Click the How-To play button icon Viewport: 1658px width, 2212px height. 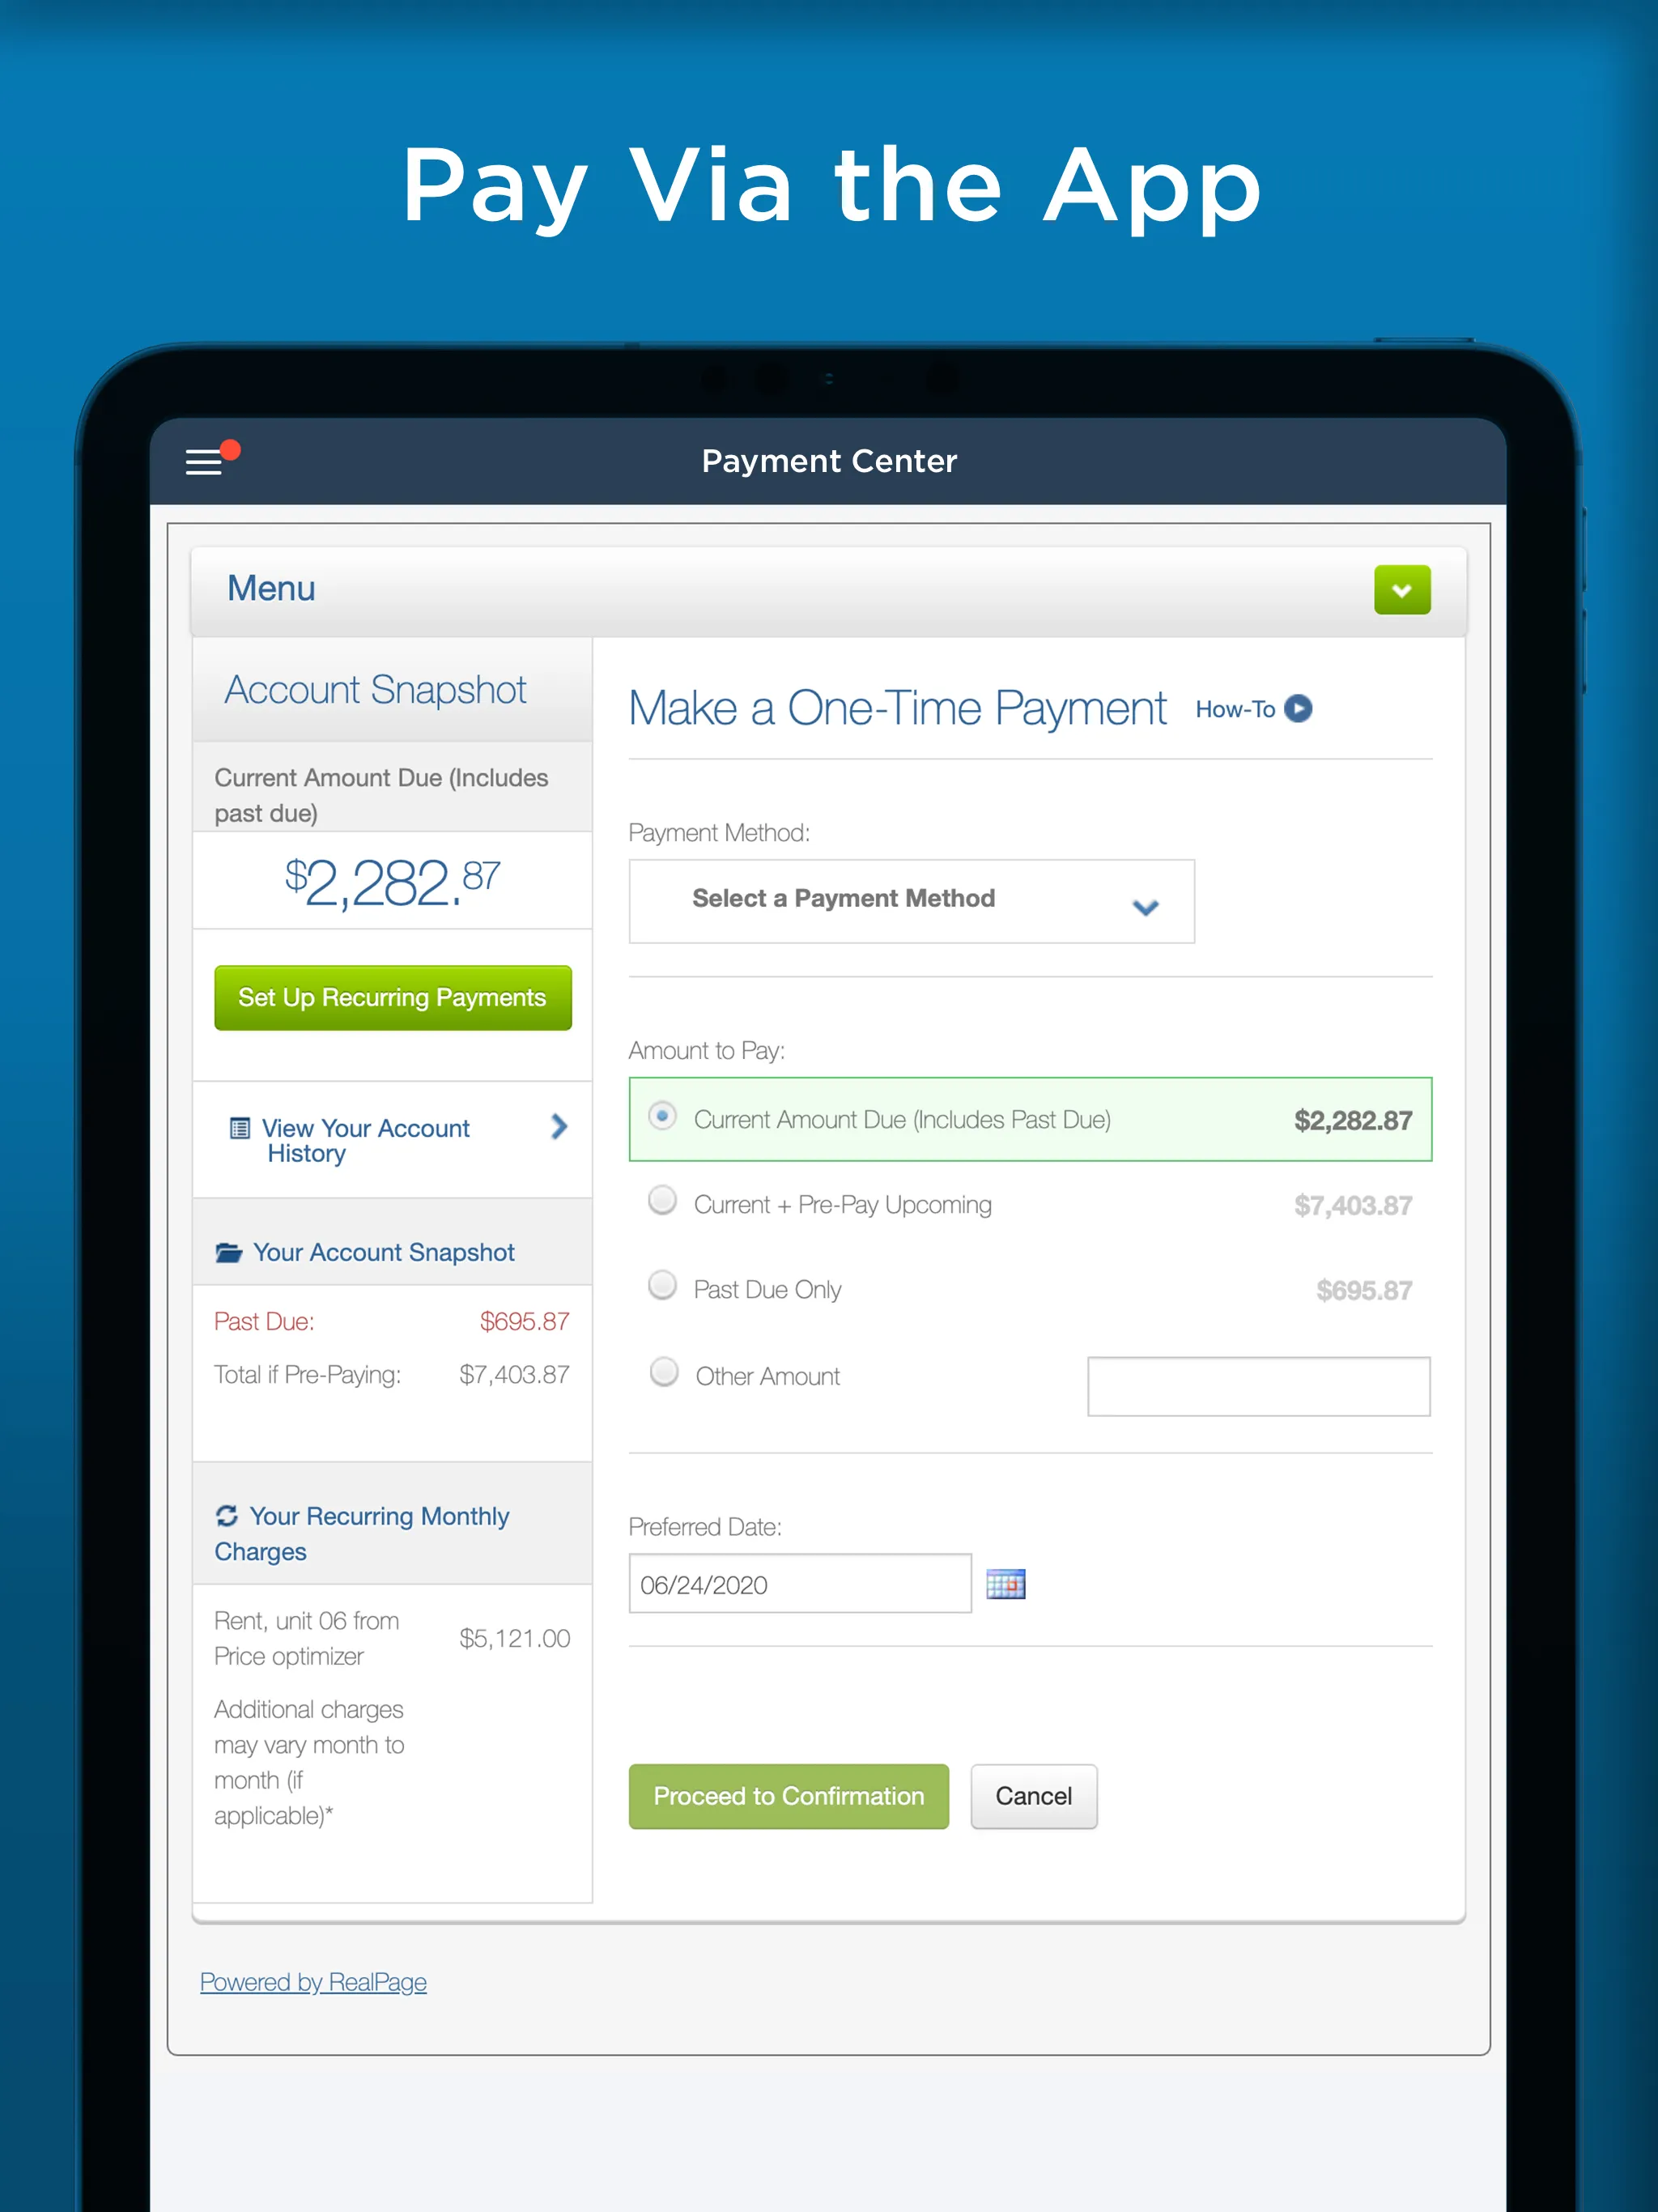(1304, 705)
